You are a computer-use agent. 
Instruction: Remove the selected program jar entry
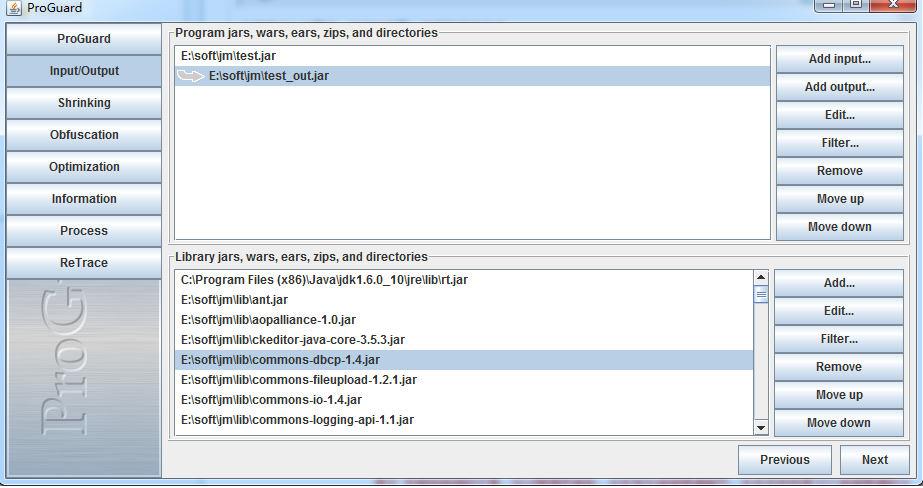tap(839, 171)
